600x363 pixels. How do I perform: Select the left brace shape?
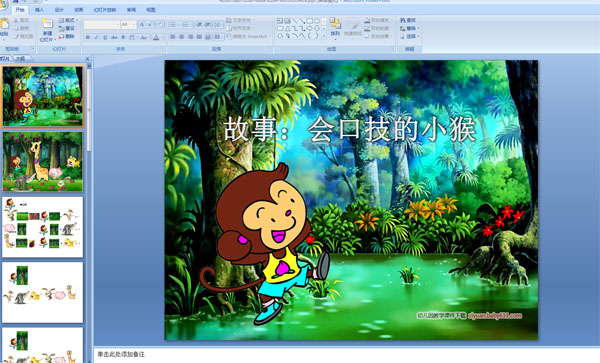(310, 36)
